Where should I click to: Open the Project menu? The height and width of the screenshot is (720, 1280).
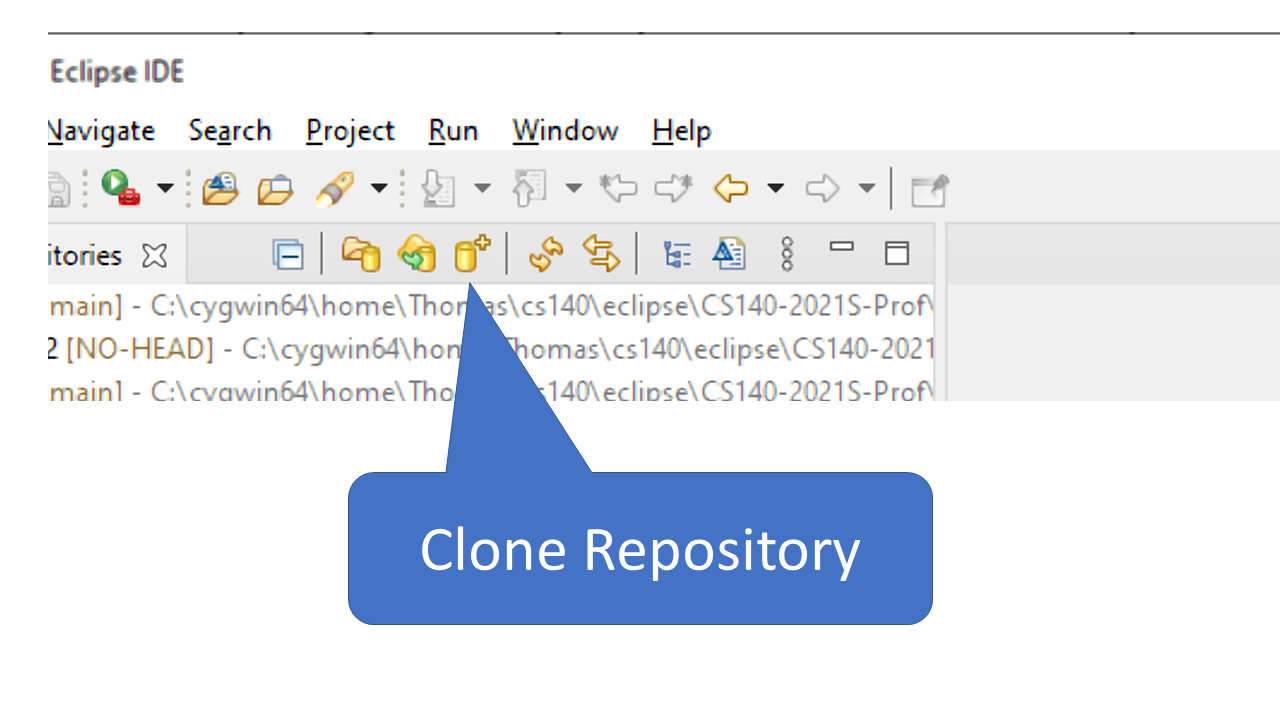(350, 131)
